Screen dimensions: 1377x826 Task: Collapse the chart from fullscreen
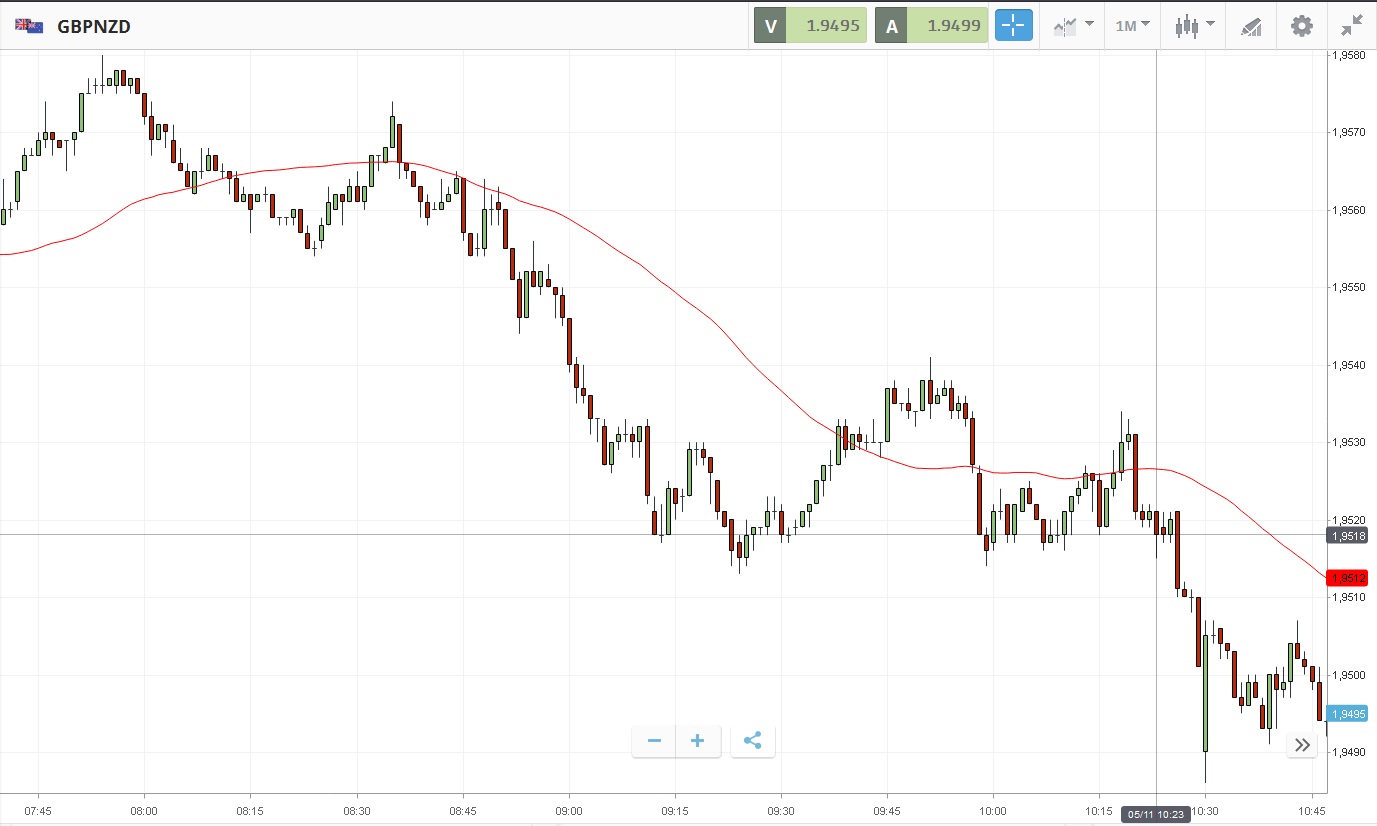[1352, 26]
